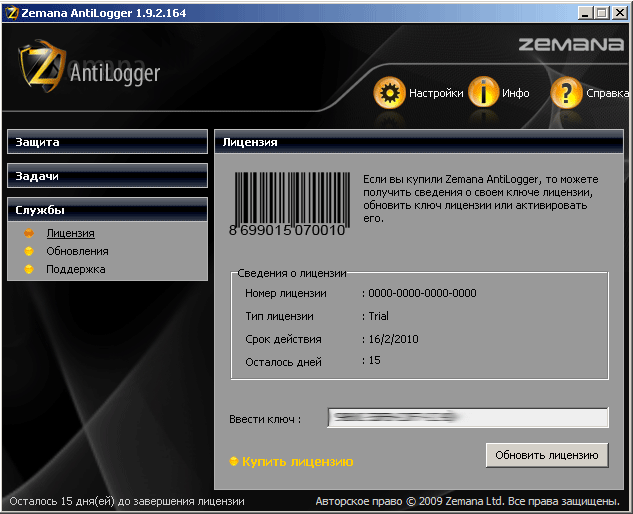The height and width of the screenshot is (514, 633).
Task: Click the yellow bullet before Купить лицензию
Action: (x=234, y=461)
